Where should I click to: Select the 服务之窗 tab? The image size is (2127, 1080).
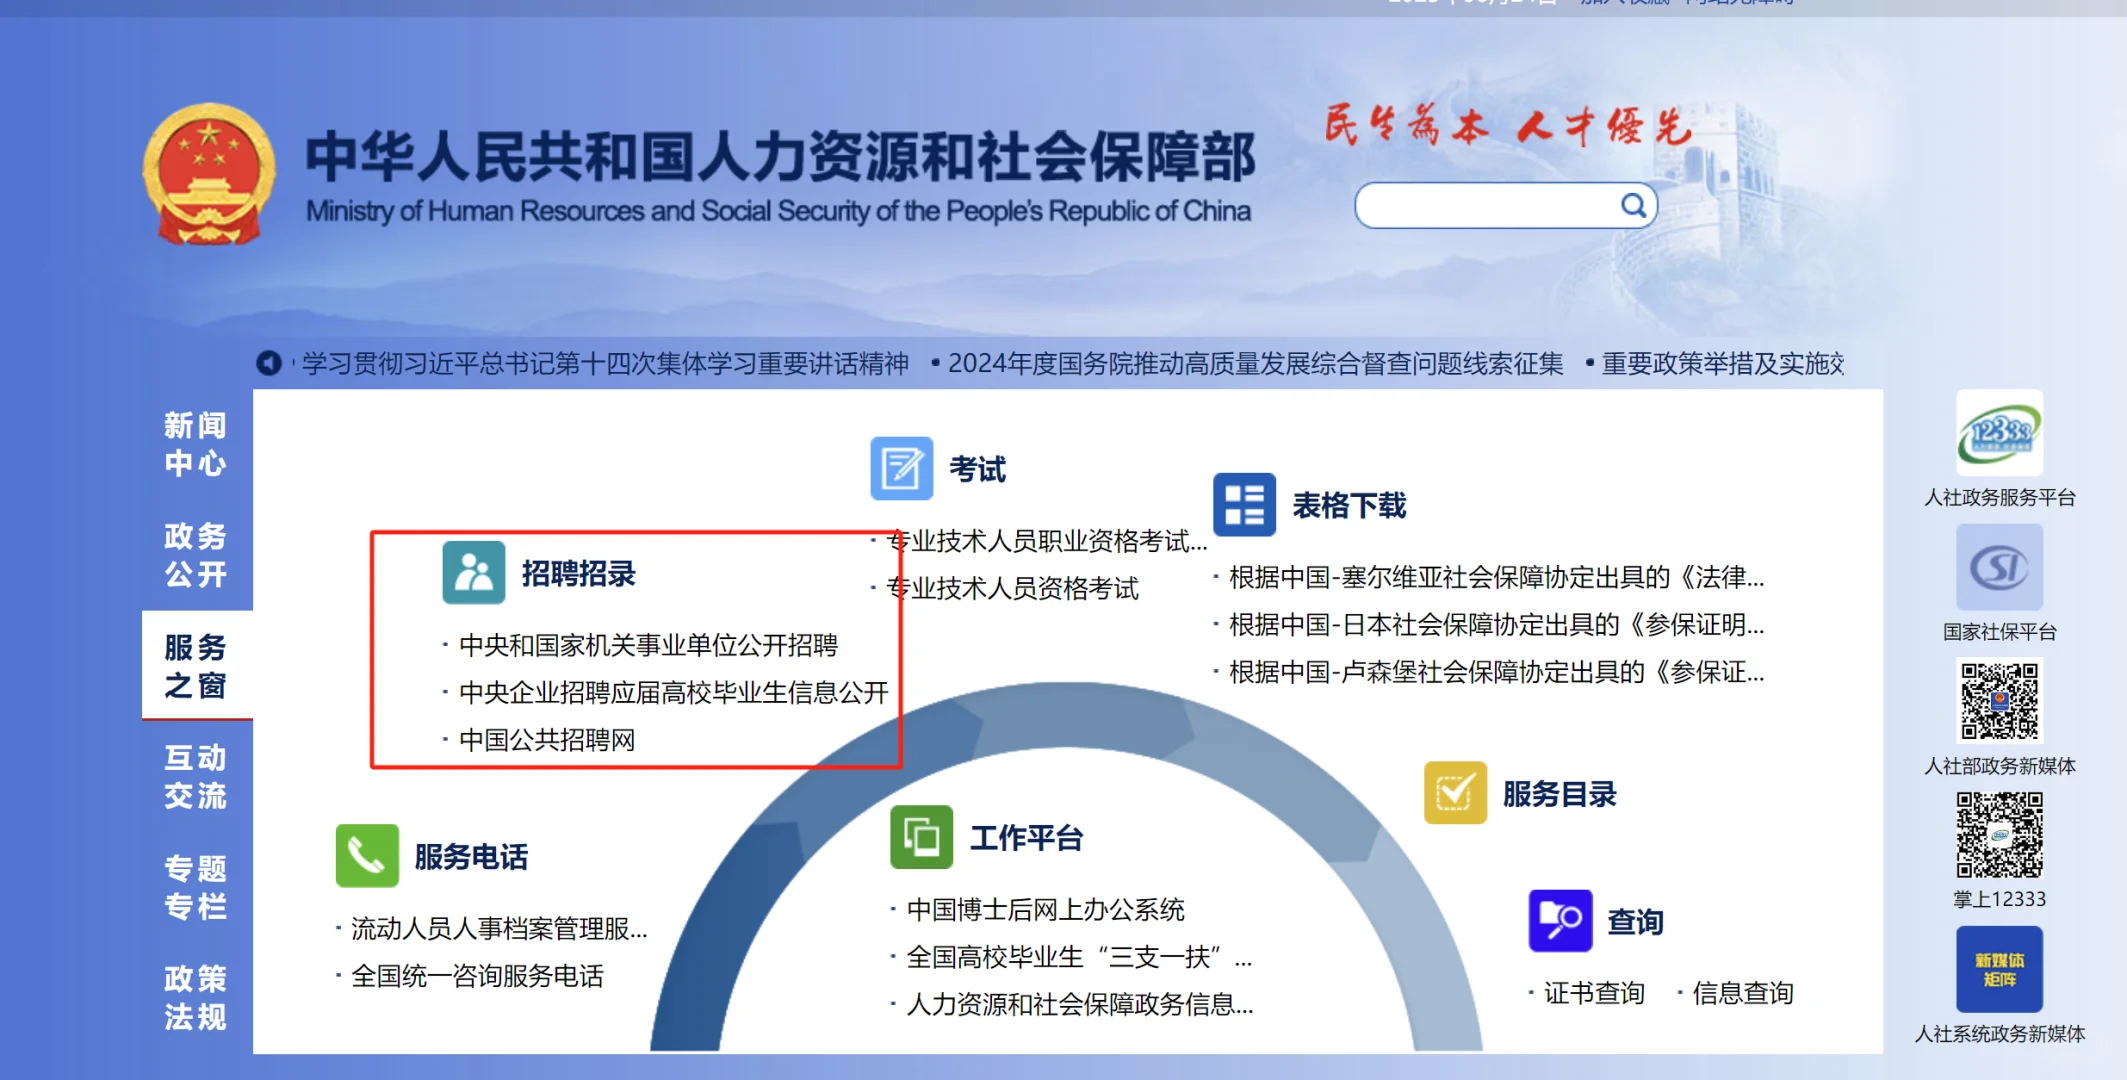[x=196, y=666]
